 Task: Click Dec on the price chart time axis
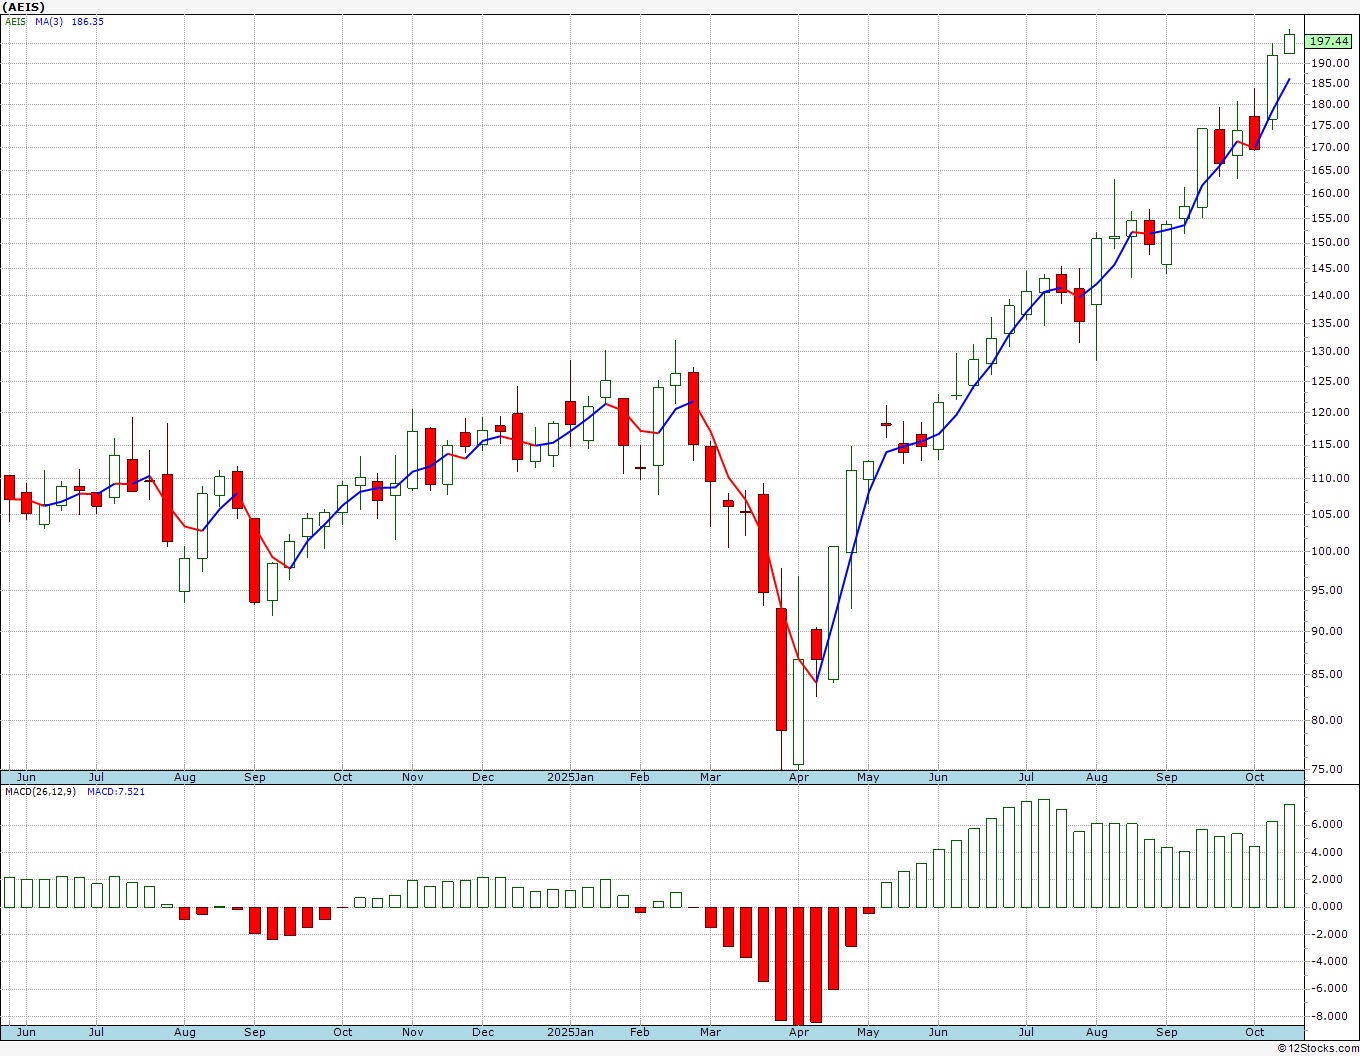[483, 777]
